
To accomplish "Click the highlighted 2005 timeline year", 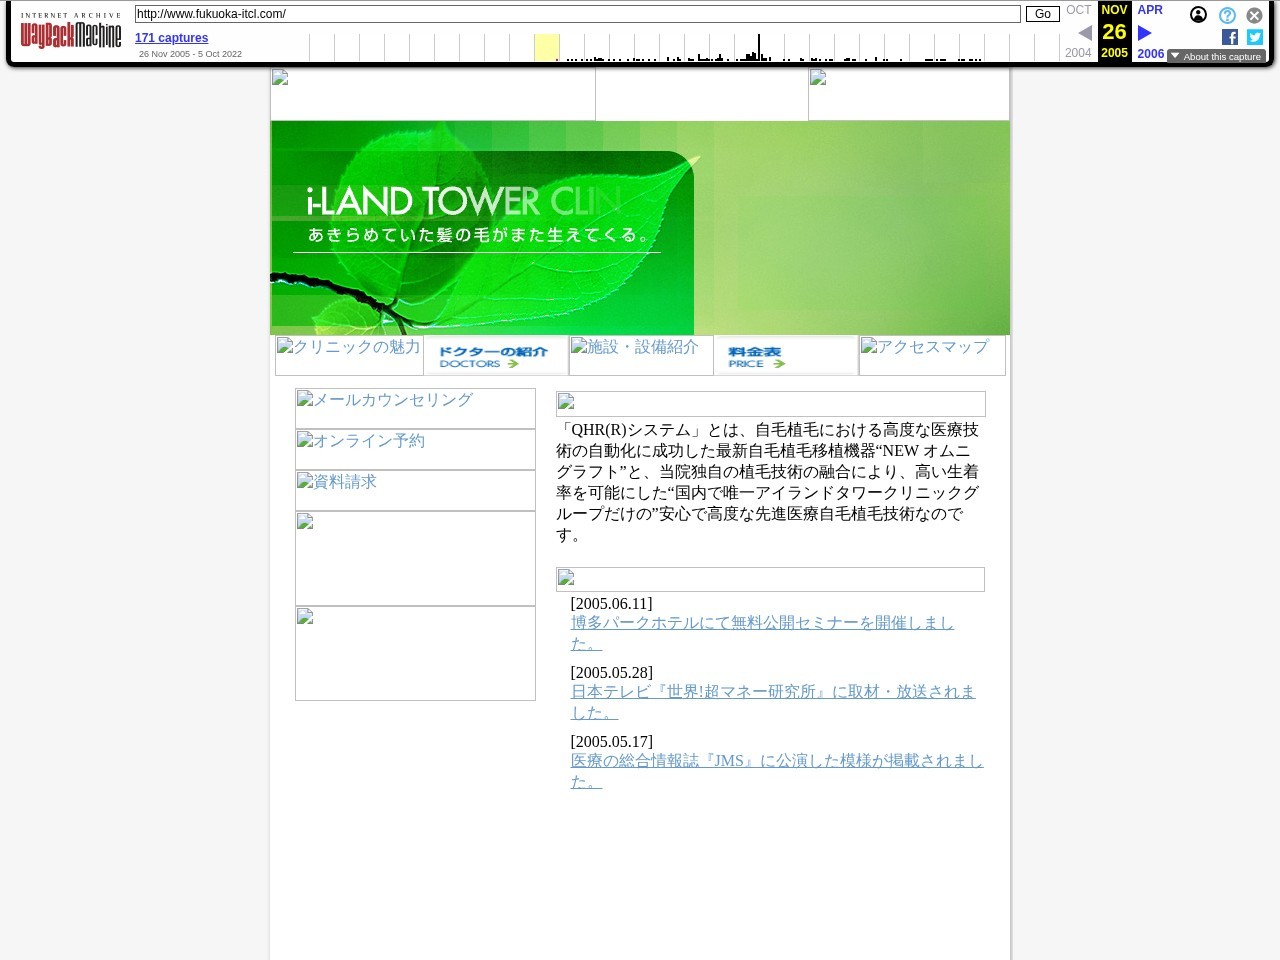I will [x=546, y=47].
